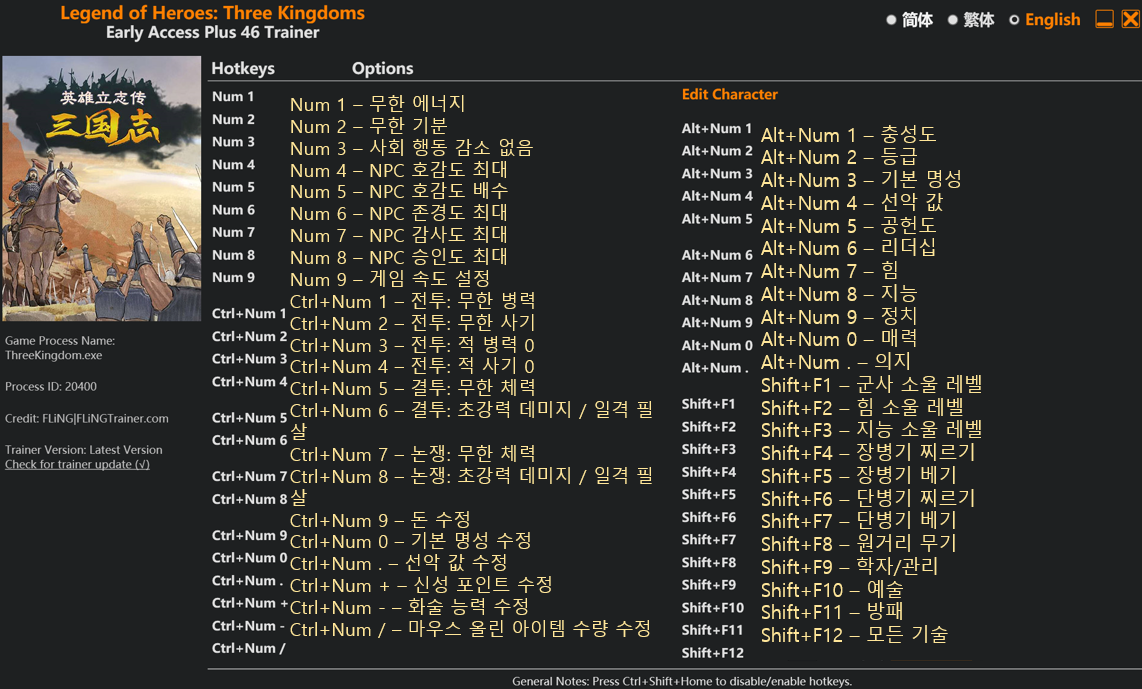Click option Ctrl+Num . – 선악 값 수정
Image resolution: width=1142 pixels, height=689 pixels.
(x=398, y=564)
